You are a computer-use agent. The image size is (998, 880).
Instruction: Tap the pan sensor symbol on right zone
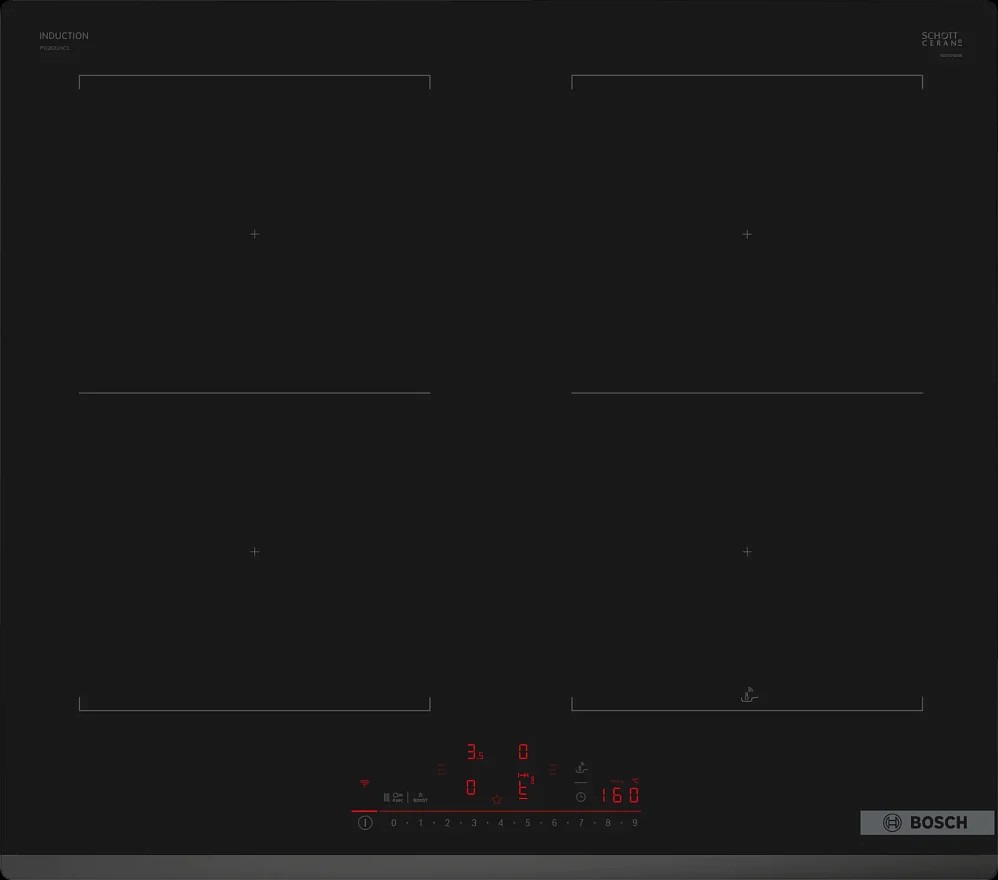click(748, 695)
